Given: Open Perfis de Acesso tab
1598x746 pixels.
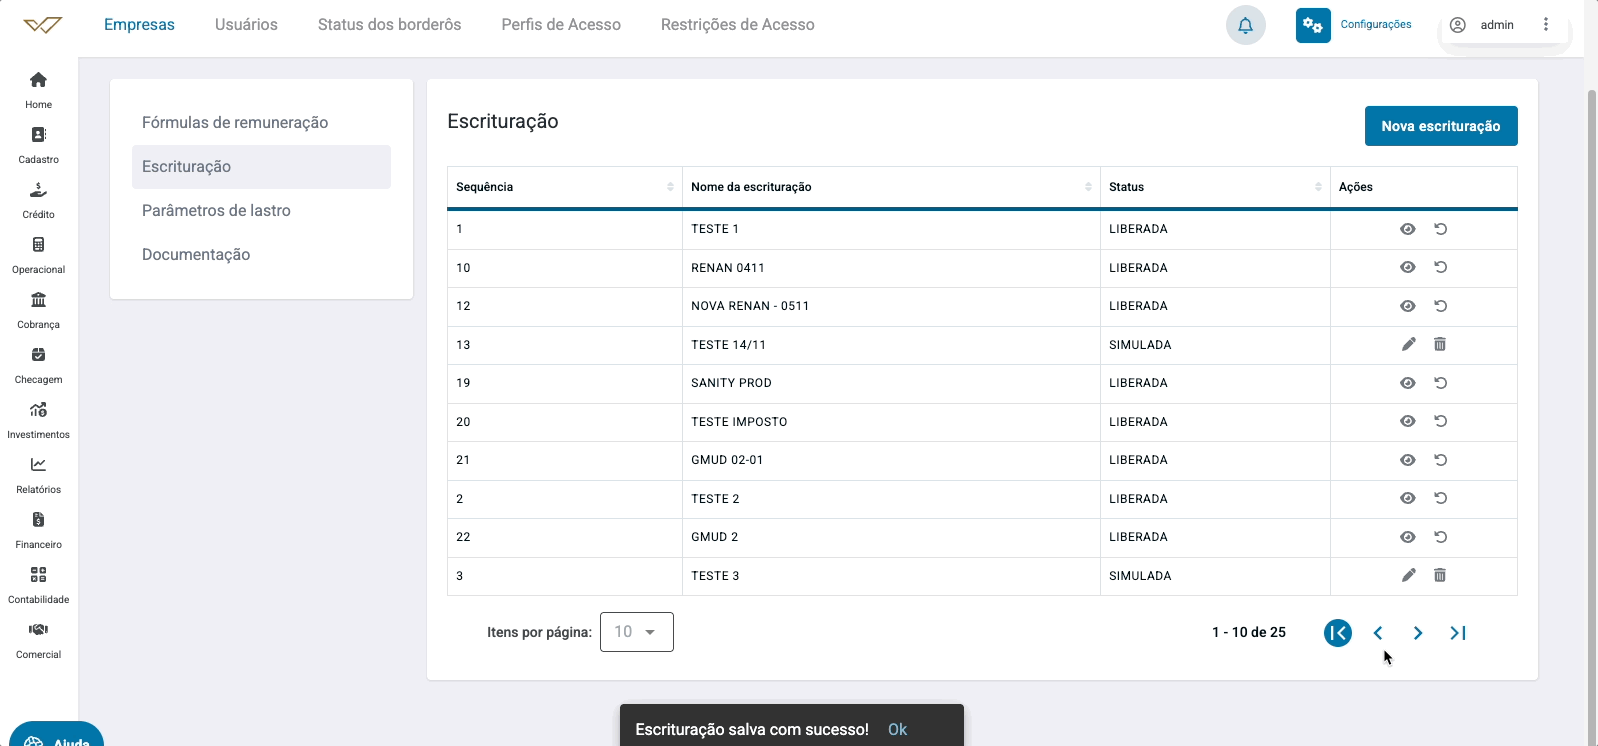Looking at the screenshot, I should coord(561,25).
